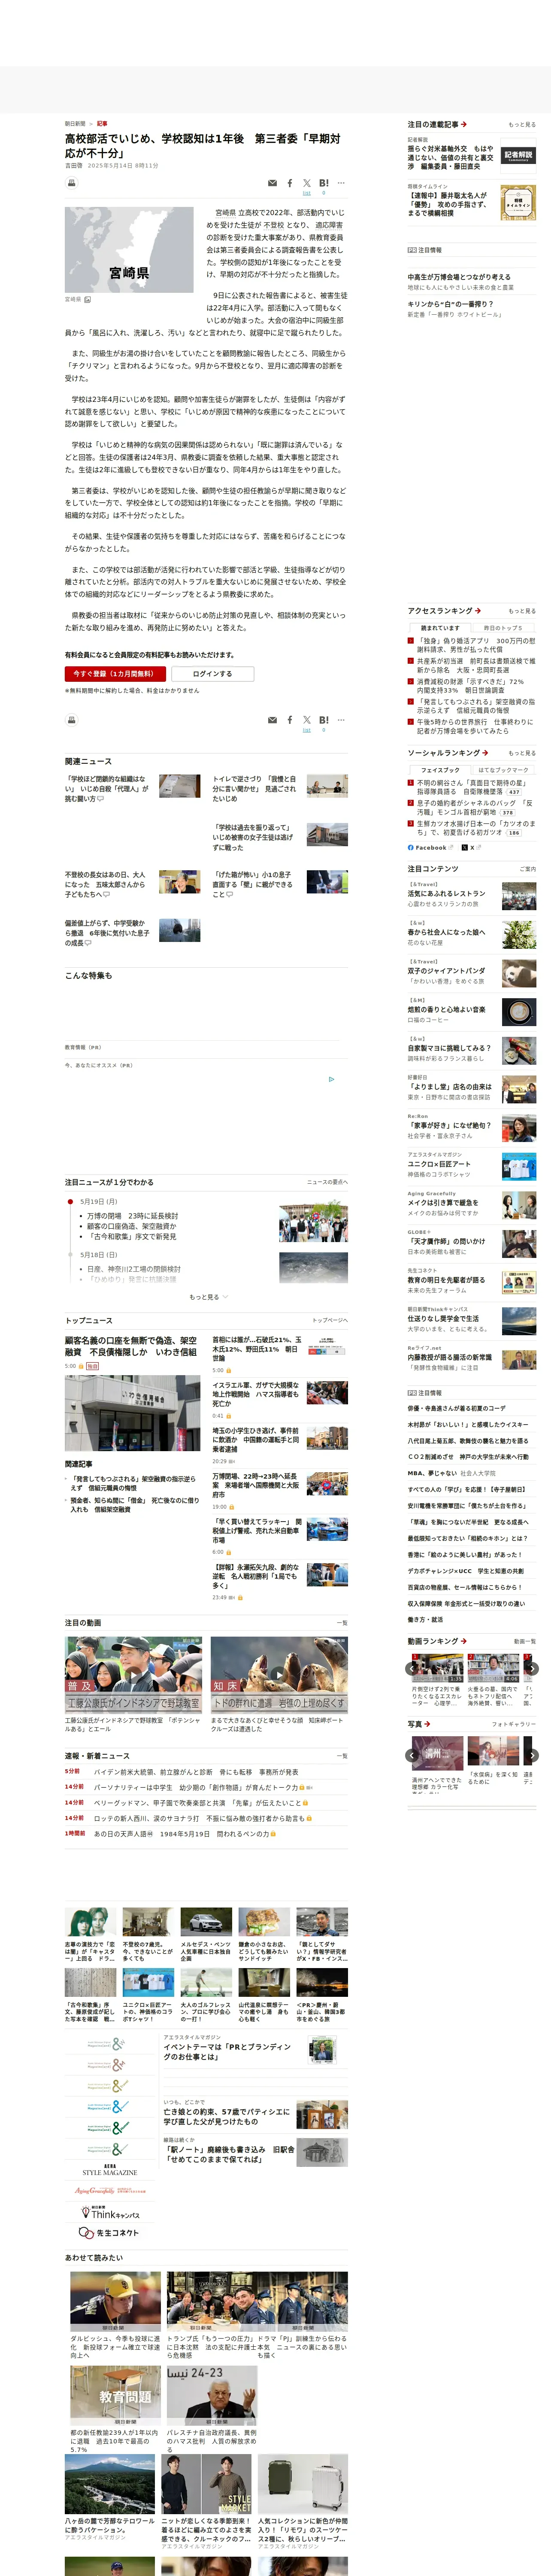The image size is (551, 2576).
Task: Select the はてなブックマーク tab
Action: [503, 770]
